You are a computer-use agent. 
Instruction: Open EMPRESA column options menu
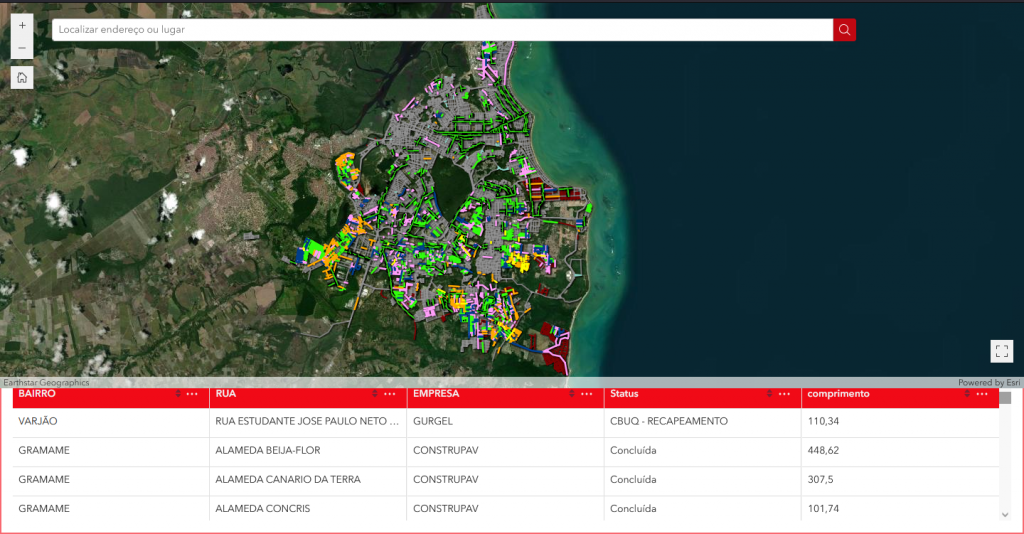coord(587,394)
